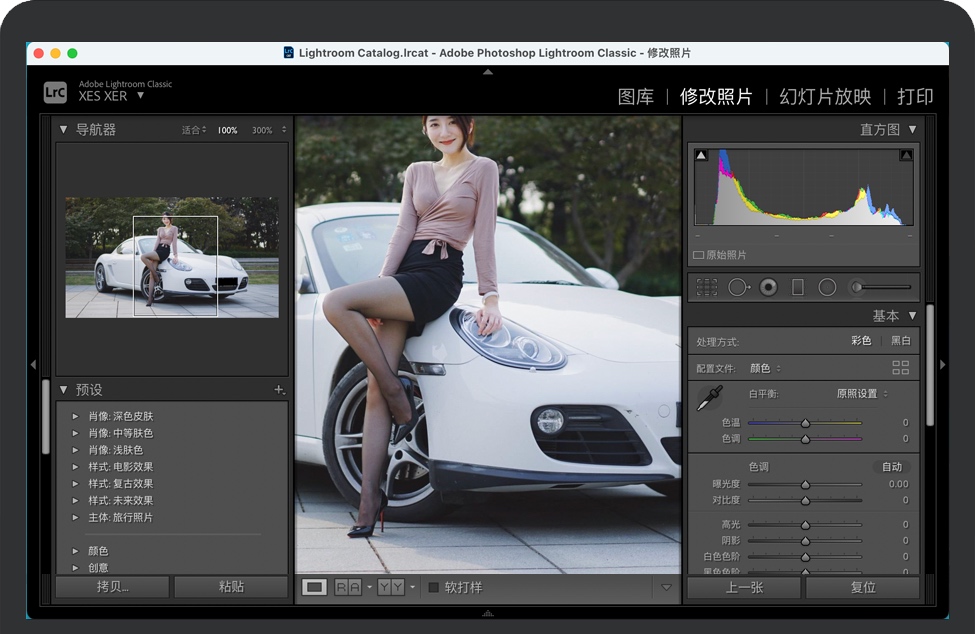
Task: Select the Graduated Filter tool
Action: [x=797, y=287]
